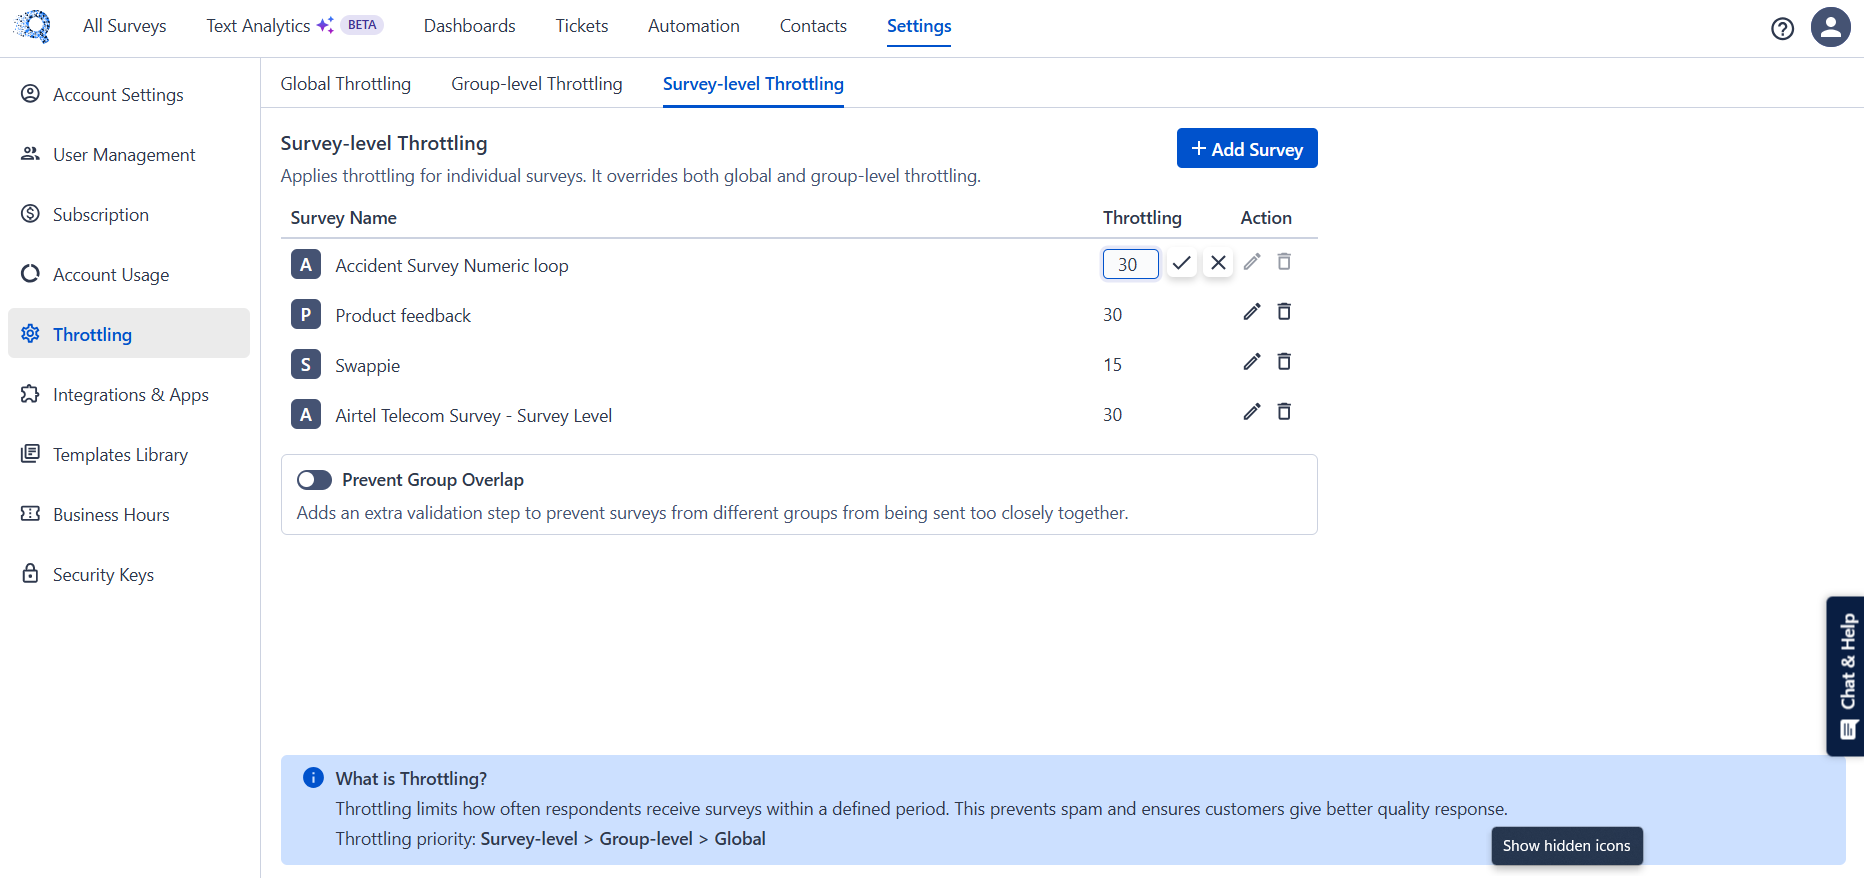Screen dimensions: 1864x878
Task: Open Dashboards in top navigation
Action: click(469, 26)
